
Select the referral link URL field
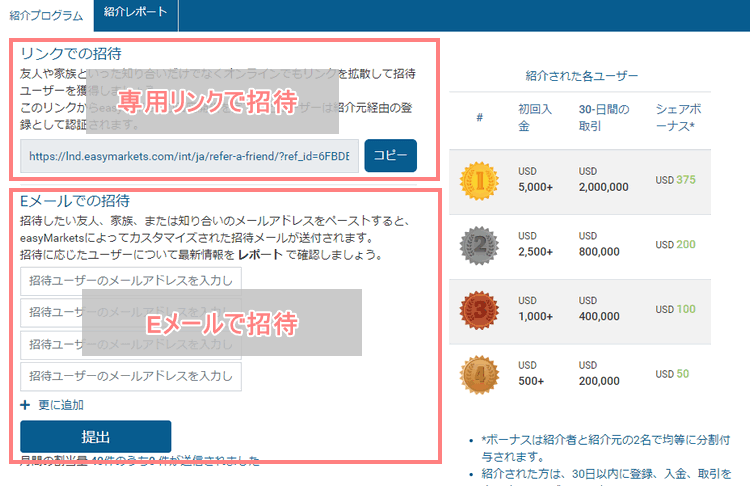(189, 156)
